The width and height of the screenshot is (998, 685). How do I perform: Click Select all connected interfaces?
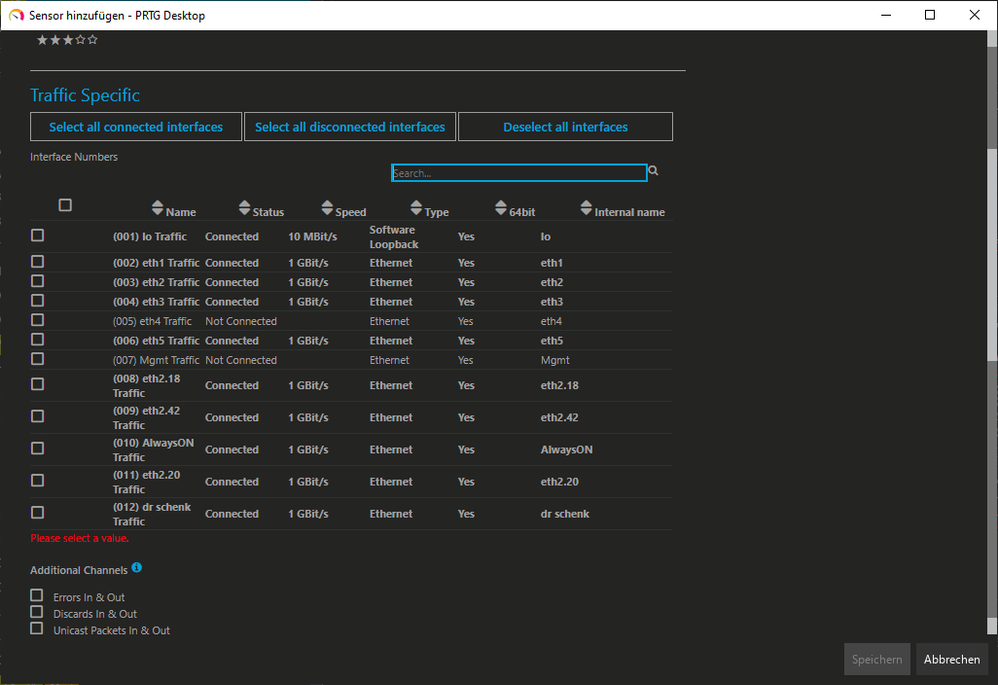(136, 127)
